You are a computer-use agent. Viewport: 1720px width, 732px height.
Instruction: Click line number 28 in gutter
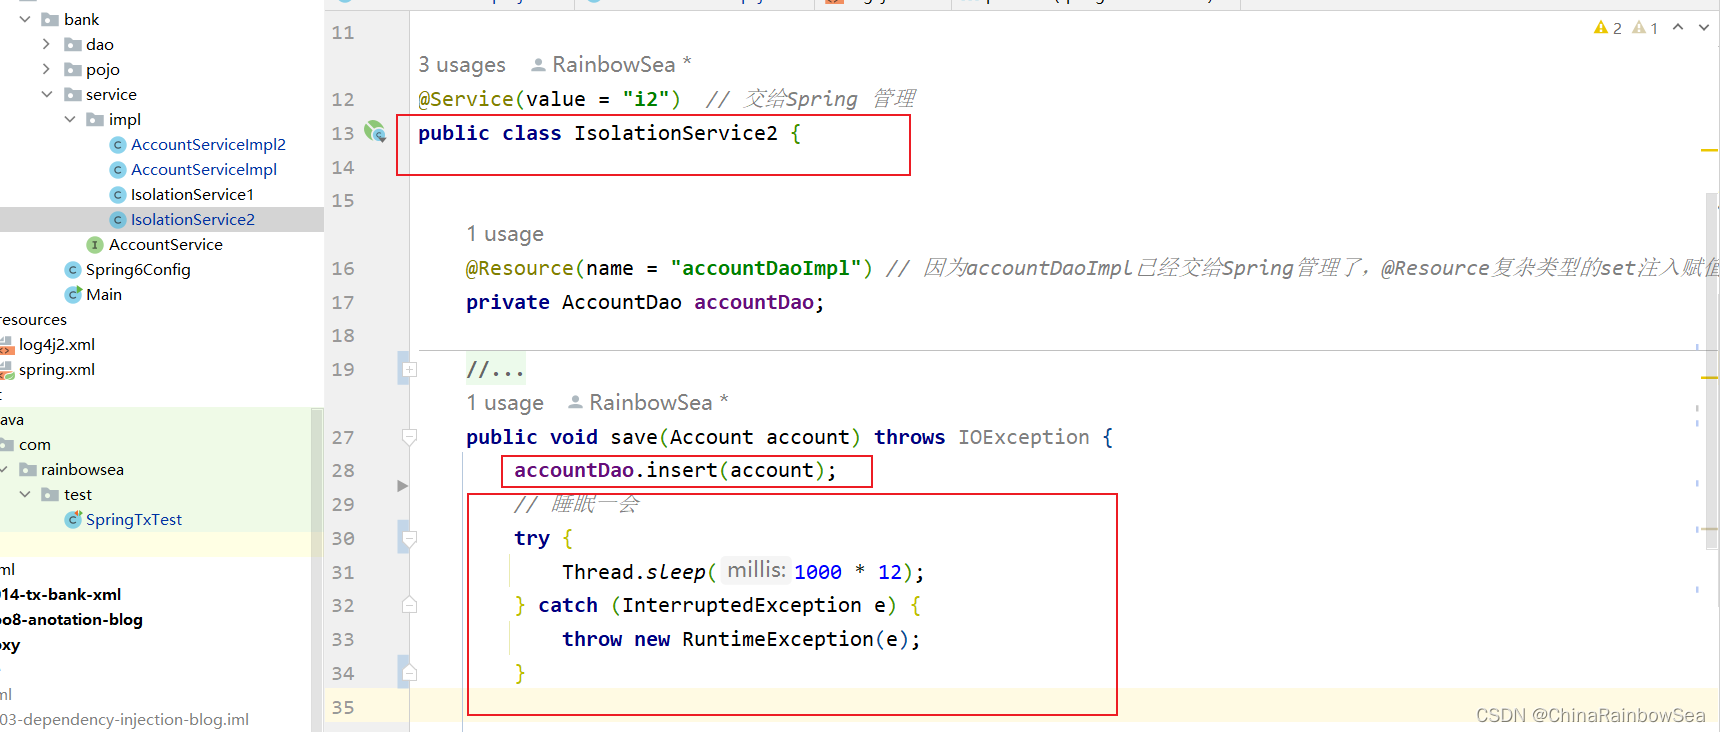[343, 470]
